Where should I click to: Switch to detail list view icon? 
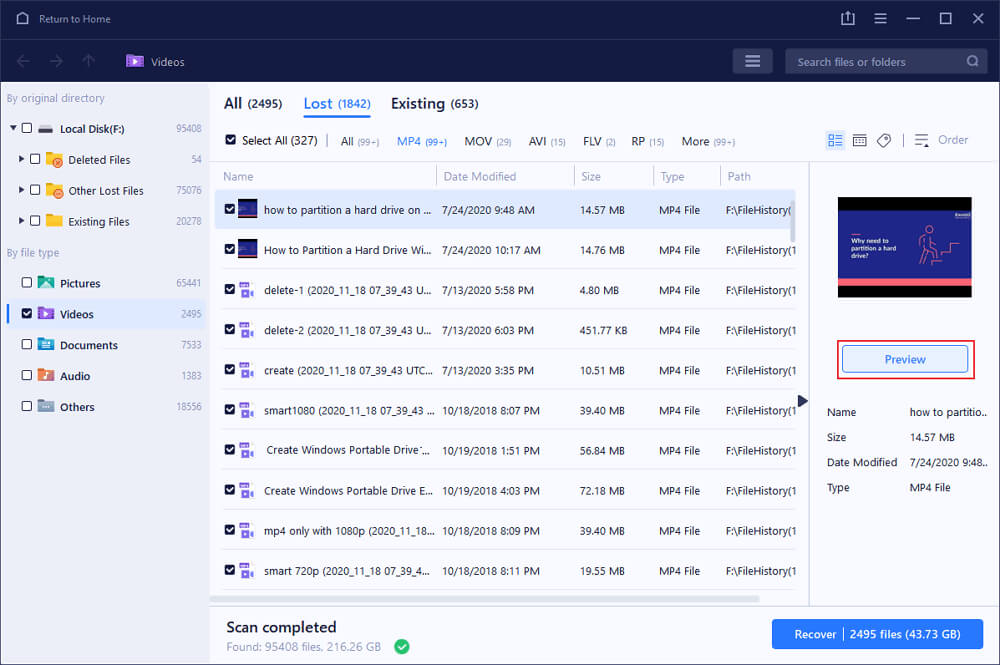click(835, 141)
